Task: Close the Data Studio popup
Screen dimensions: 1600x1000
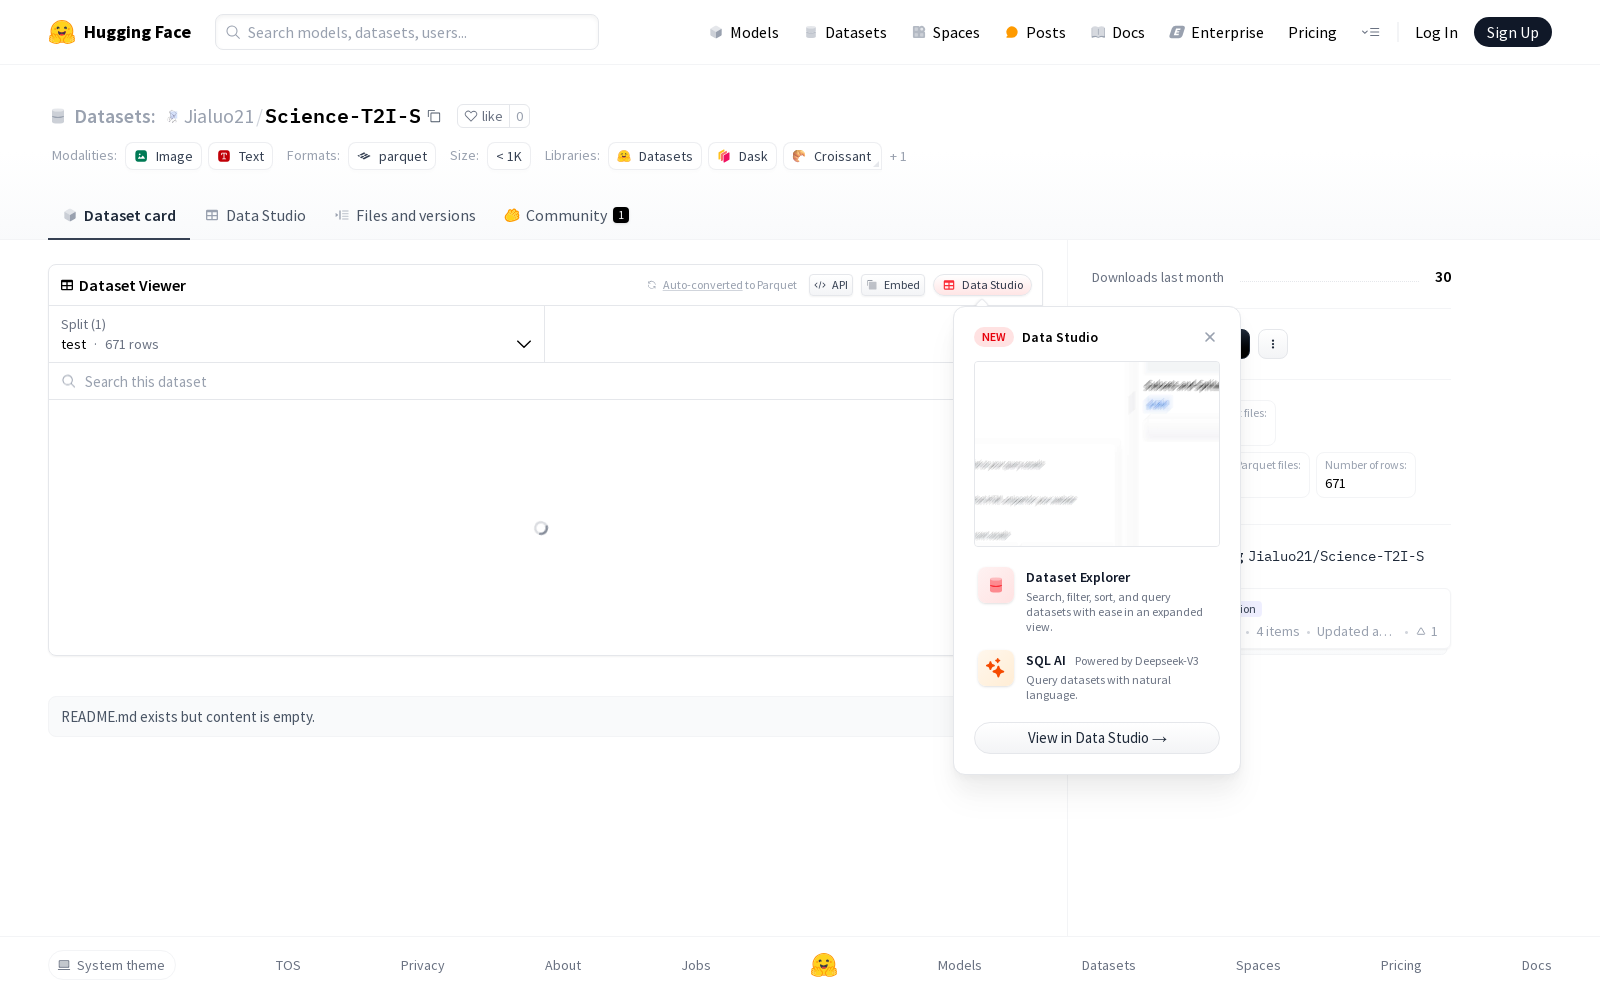Action: click(1210, 337)
